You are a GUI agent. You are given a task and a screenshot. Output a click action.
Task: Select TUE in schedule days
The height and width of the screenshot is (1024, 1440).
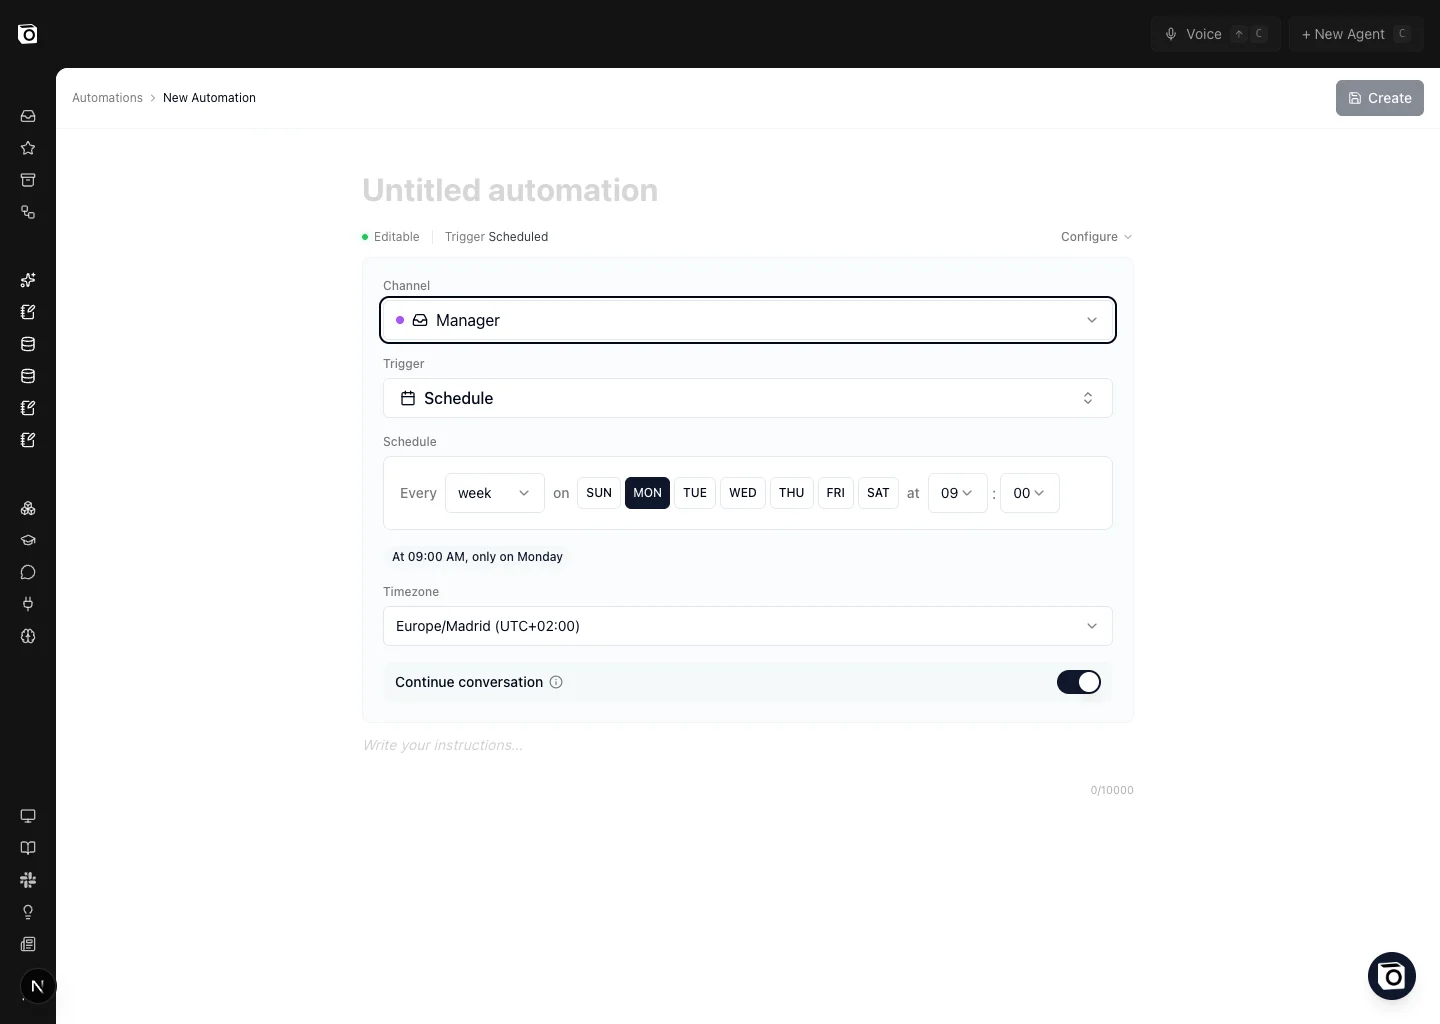click(x=695, y=493)
